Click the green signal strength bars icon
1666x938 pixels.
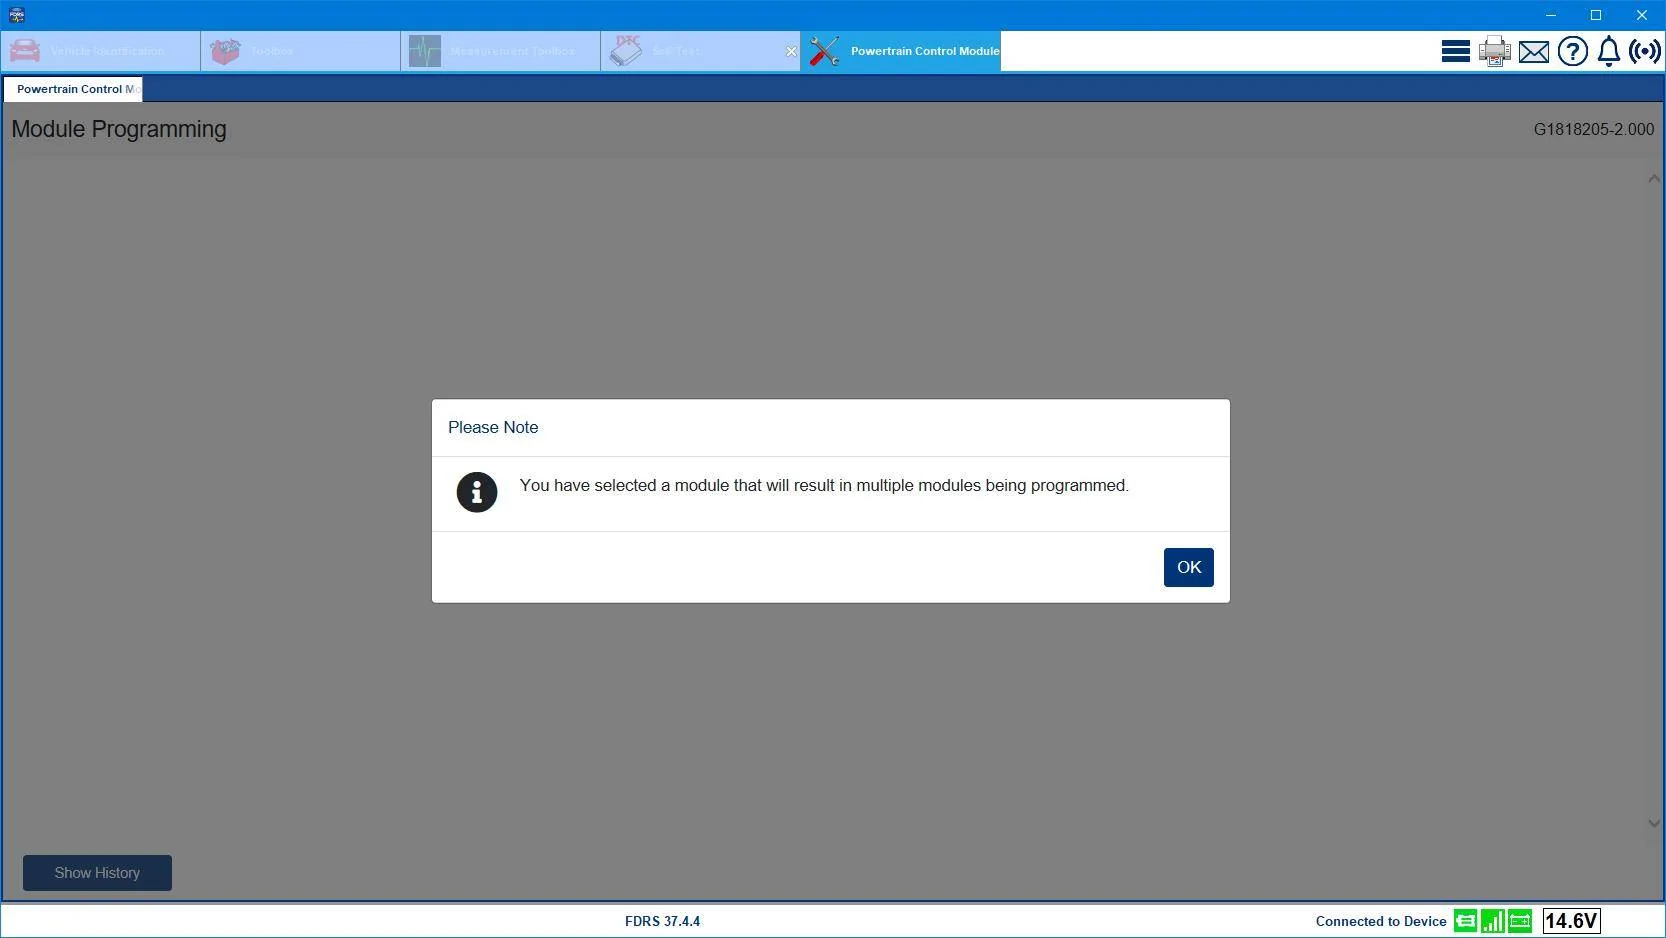pyautogui.click(x=1492, y=921)
